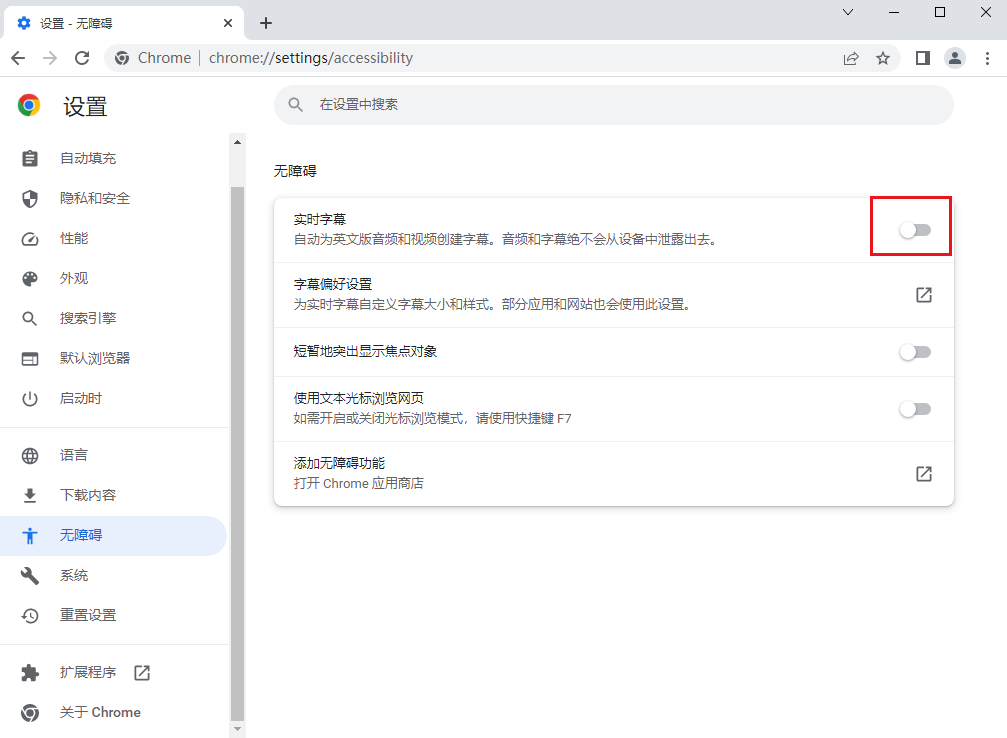This screenshot has width=1007, height=738.
Task: Click the 在设置中搜索 search field
Action: coord(613,105)
